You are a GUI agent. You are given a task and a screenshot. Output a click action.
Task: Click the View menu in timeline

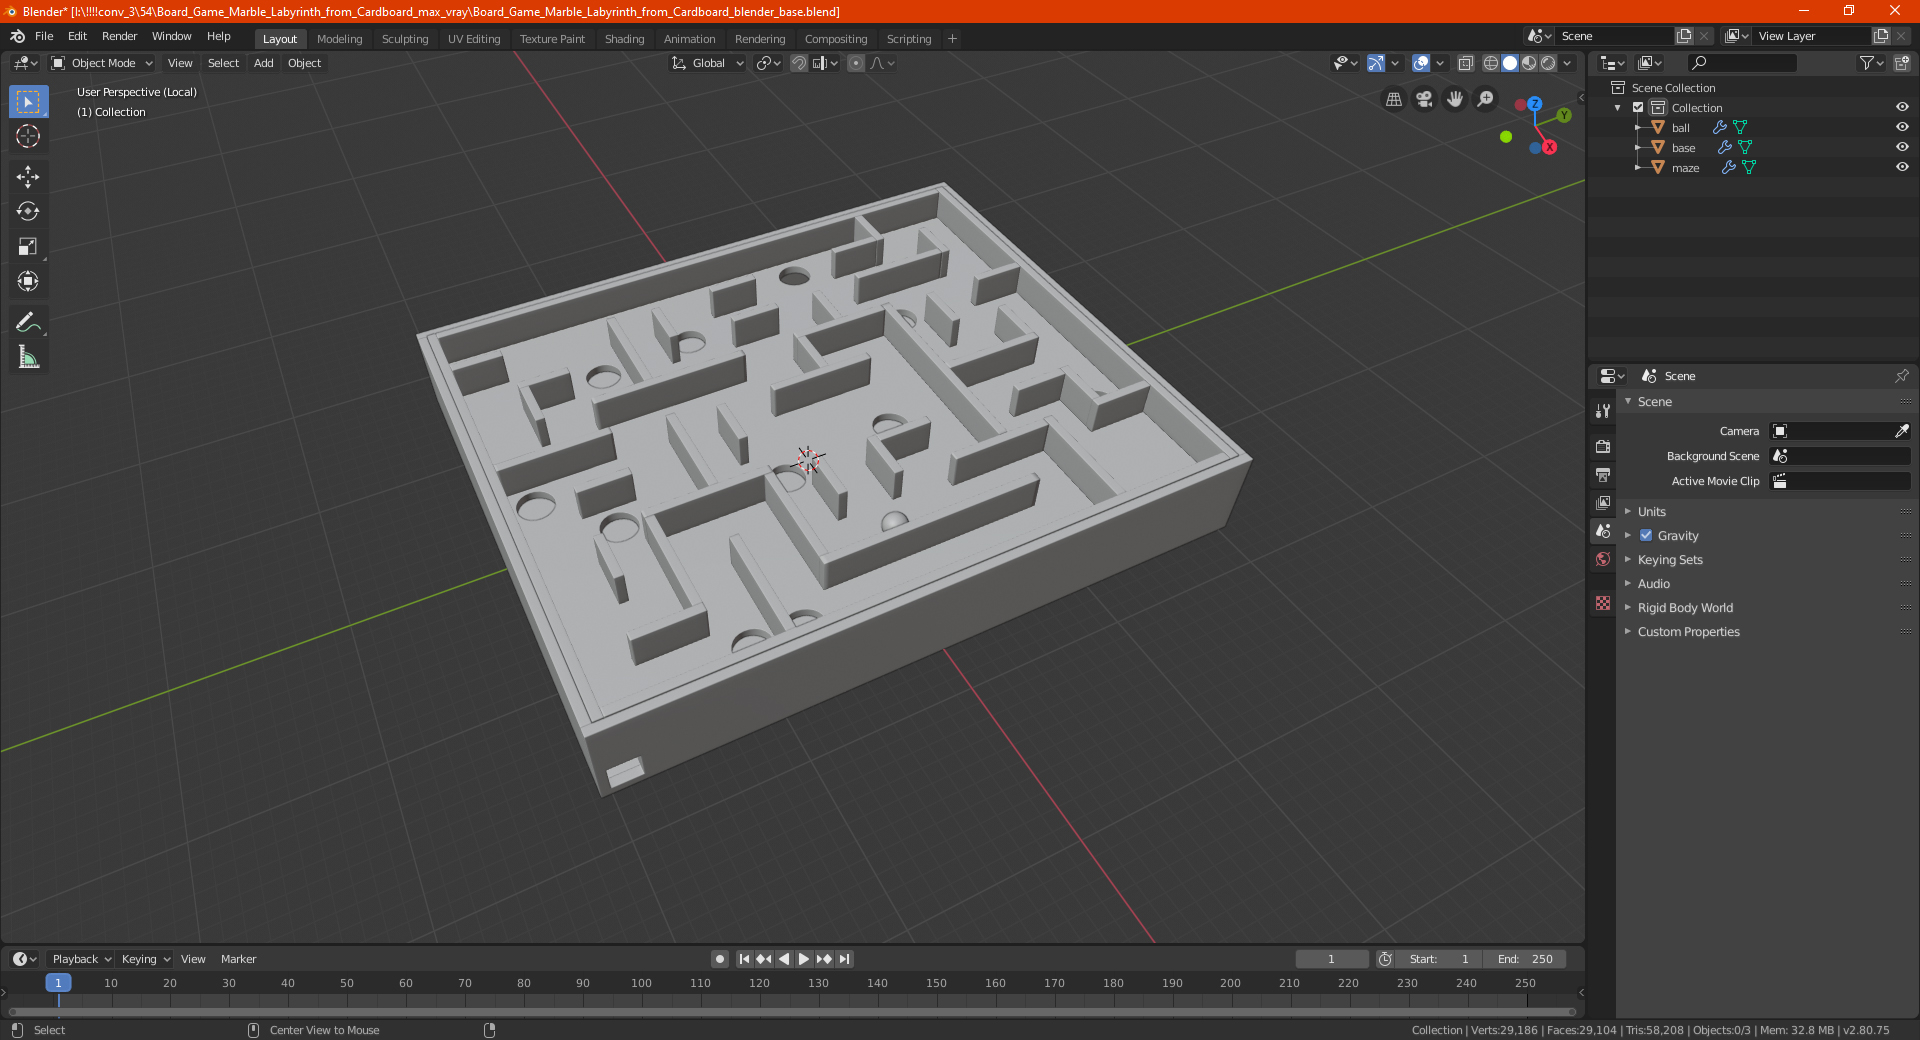(x=193, y=959)
